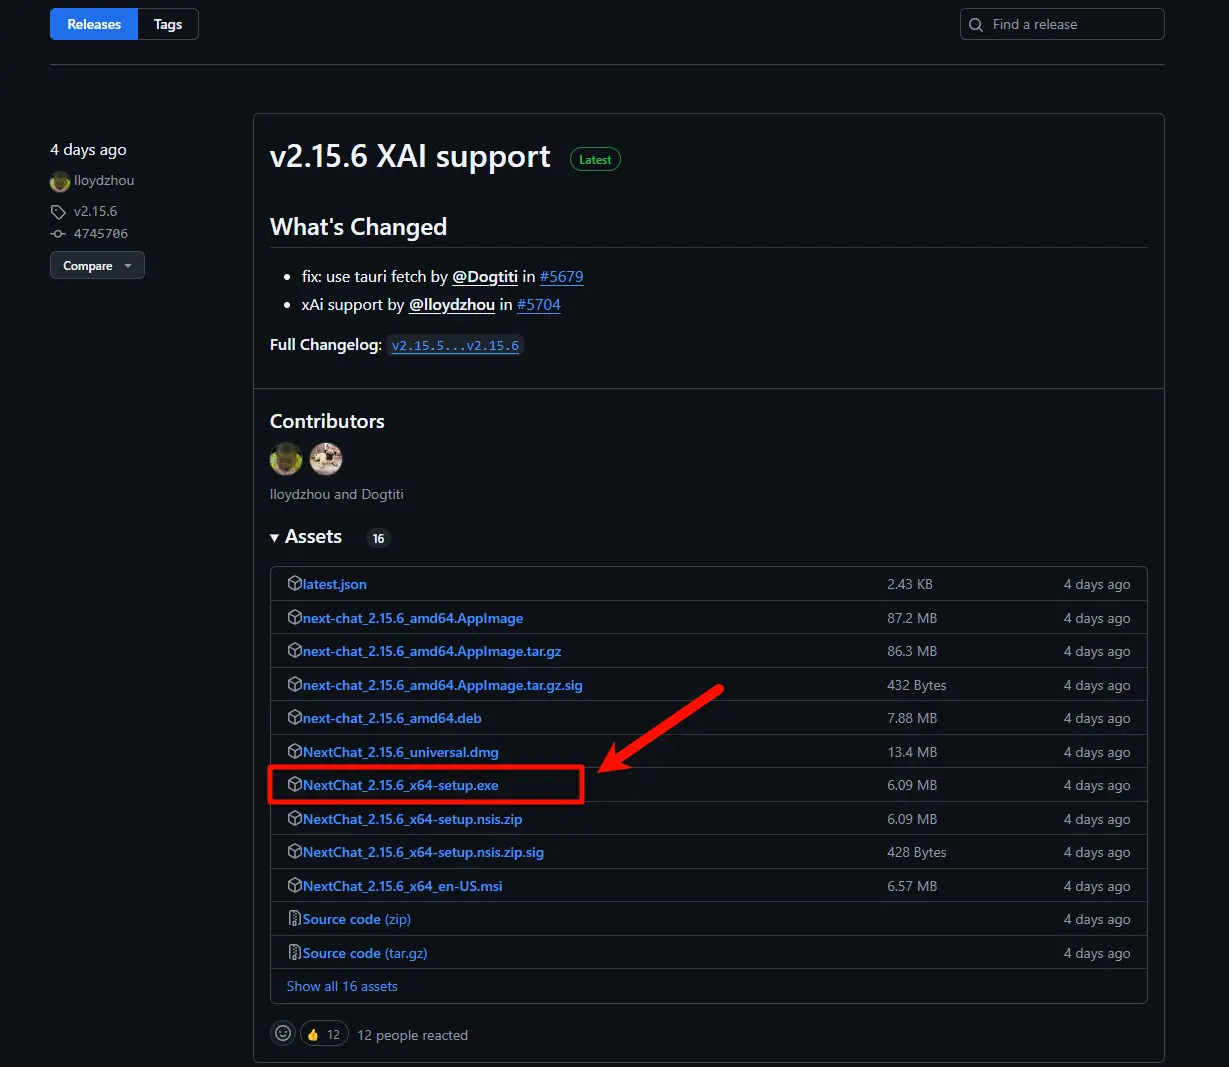Show all 16 assets
This screenshot has height=1067, width=1229.
tap(342, 986)
